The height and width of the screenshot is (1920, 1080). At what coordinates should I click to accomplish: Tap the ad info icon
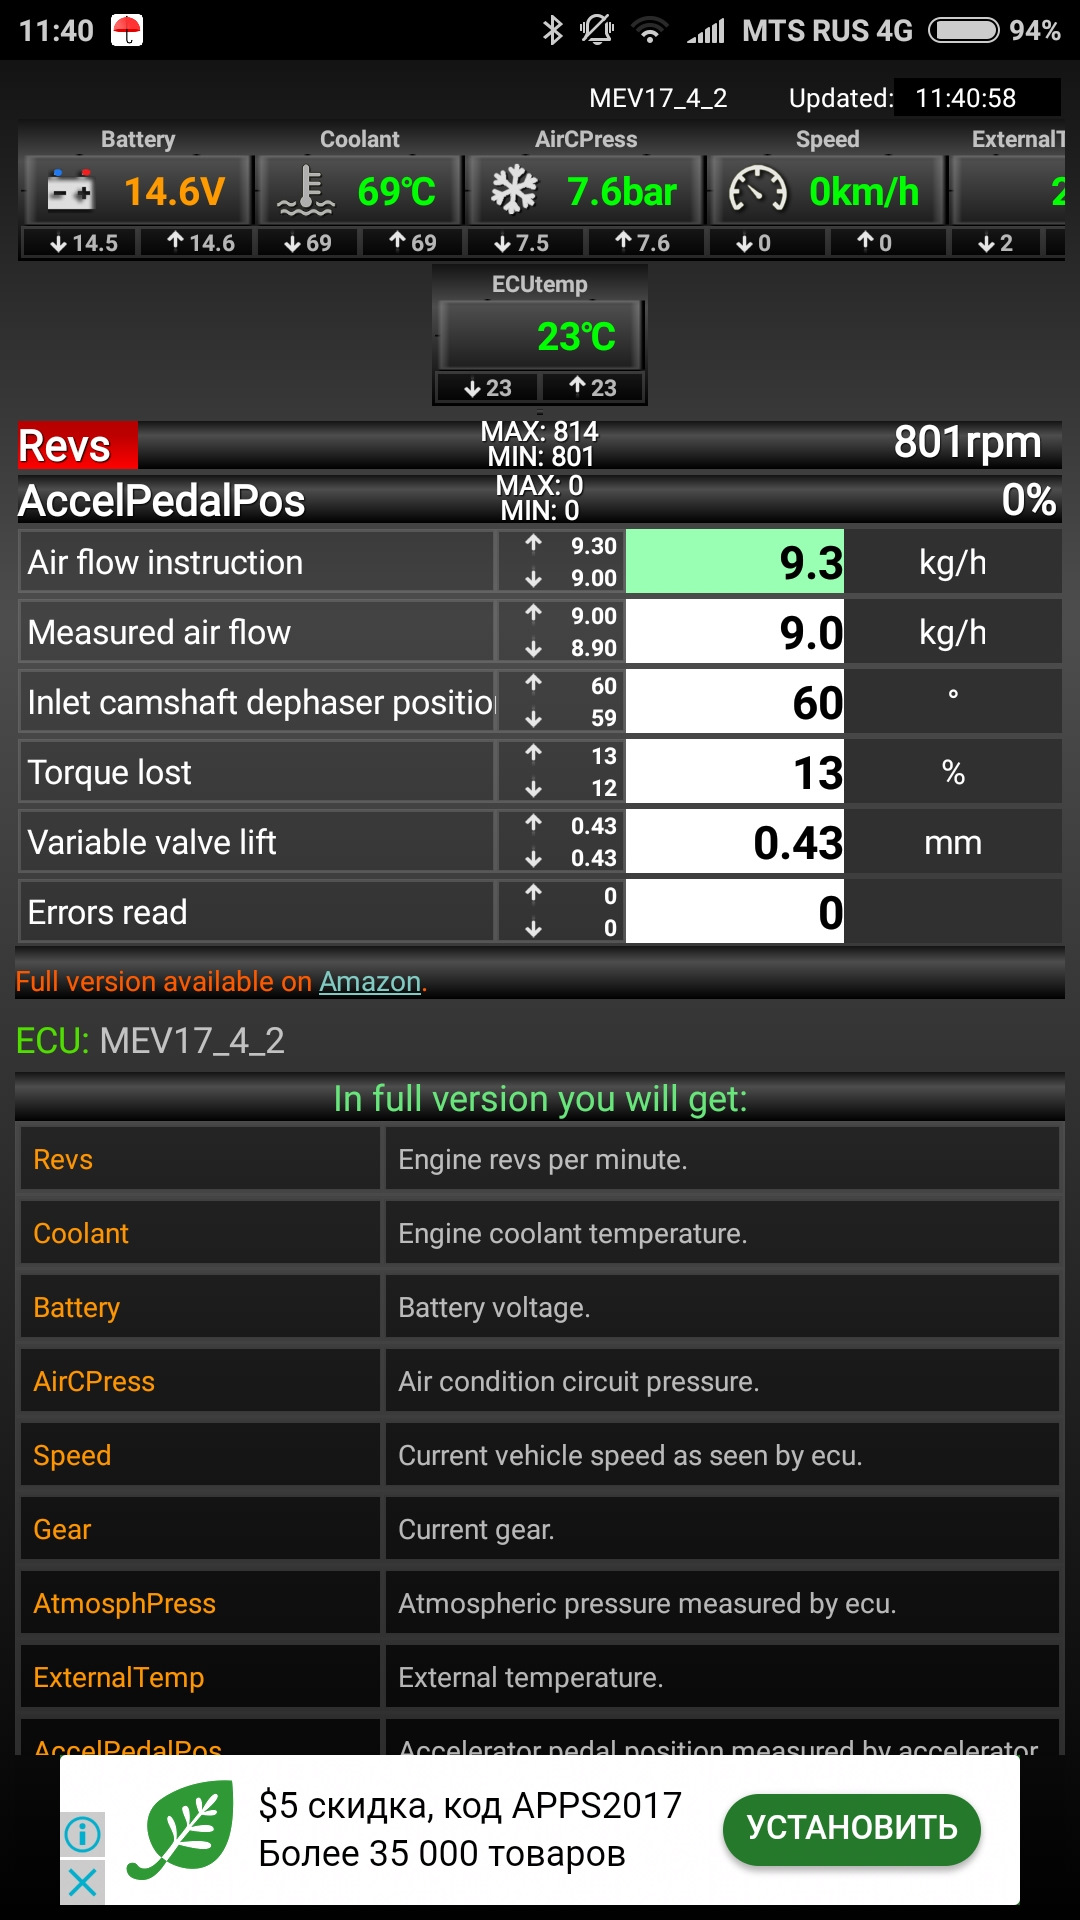[x=82, y=1833]
